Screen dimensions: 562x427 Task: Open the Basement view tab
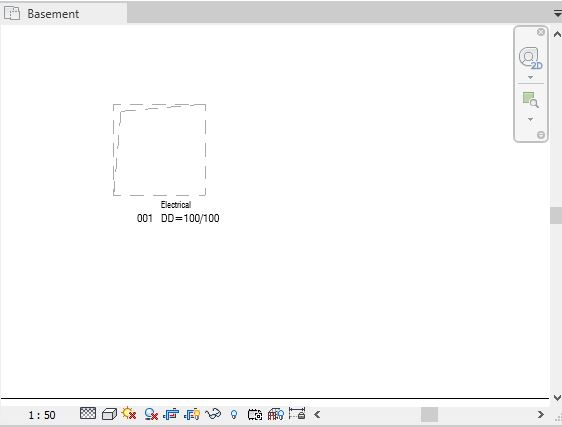pos(63,13)
